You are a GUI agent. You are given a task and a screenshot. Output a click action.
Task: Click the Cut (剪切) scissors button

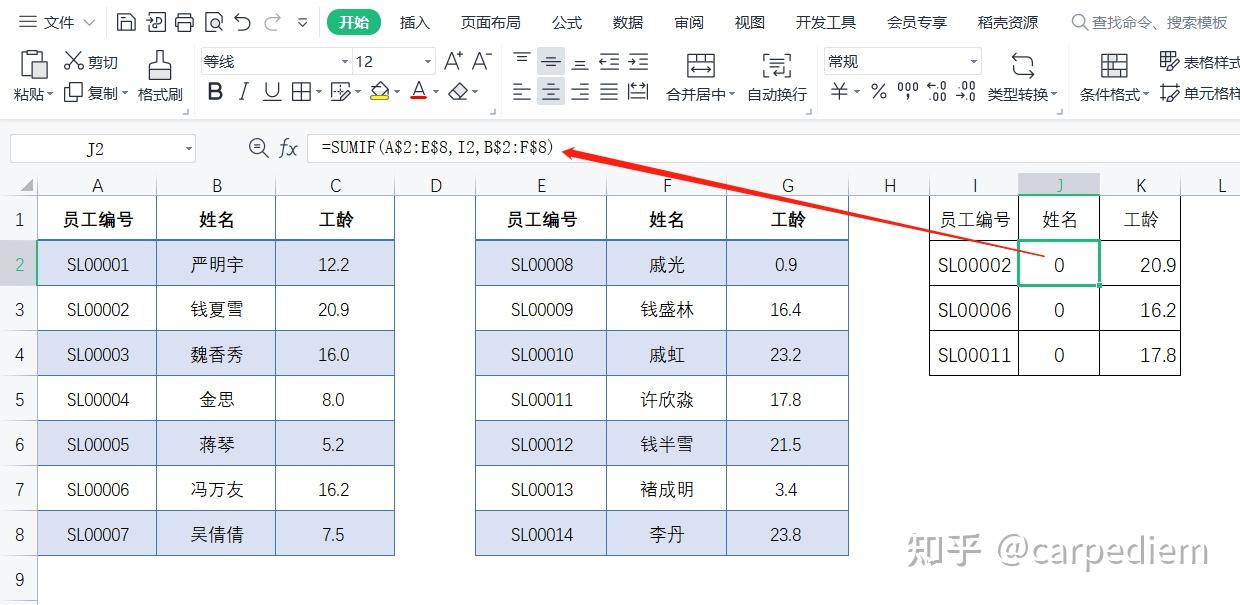tap(90, 62)
